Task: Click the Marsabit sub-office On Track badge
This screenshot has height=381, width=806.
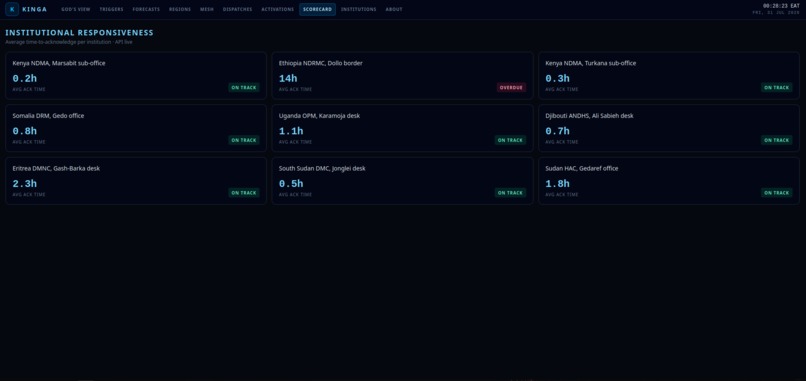Action: click(x=244, y=87)
